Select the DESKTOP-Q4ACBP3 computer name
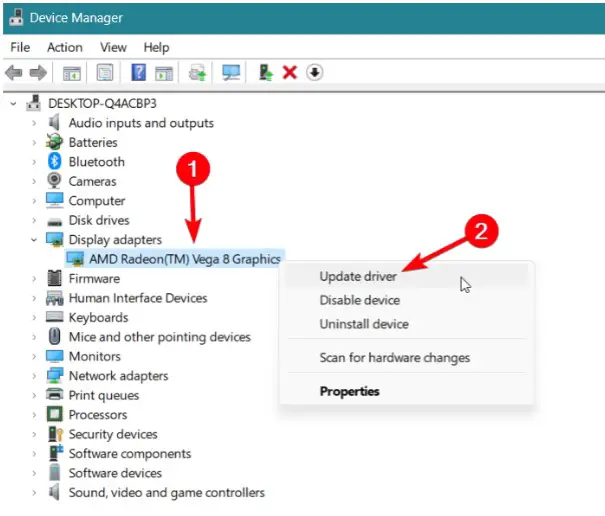The image size is (605, 516). 102,103
